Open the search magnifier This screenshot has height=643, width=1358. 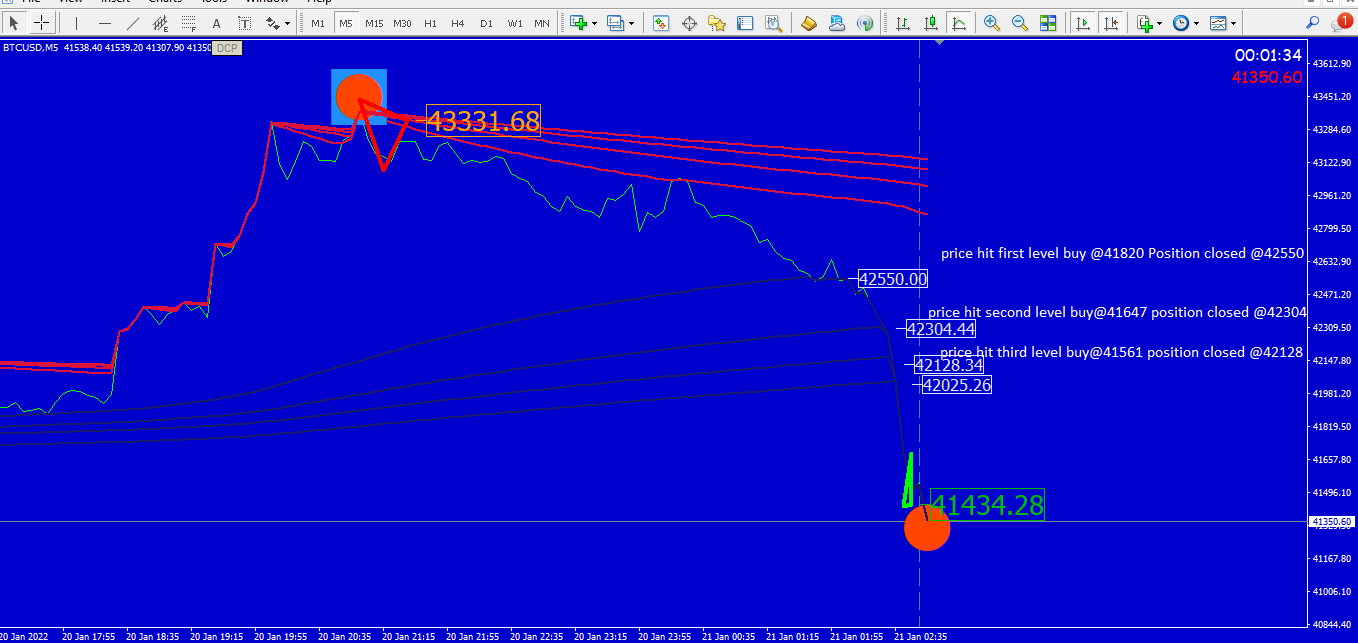point(1313,22)
